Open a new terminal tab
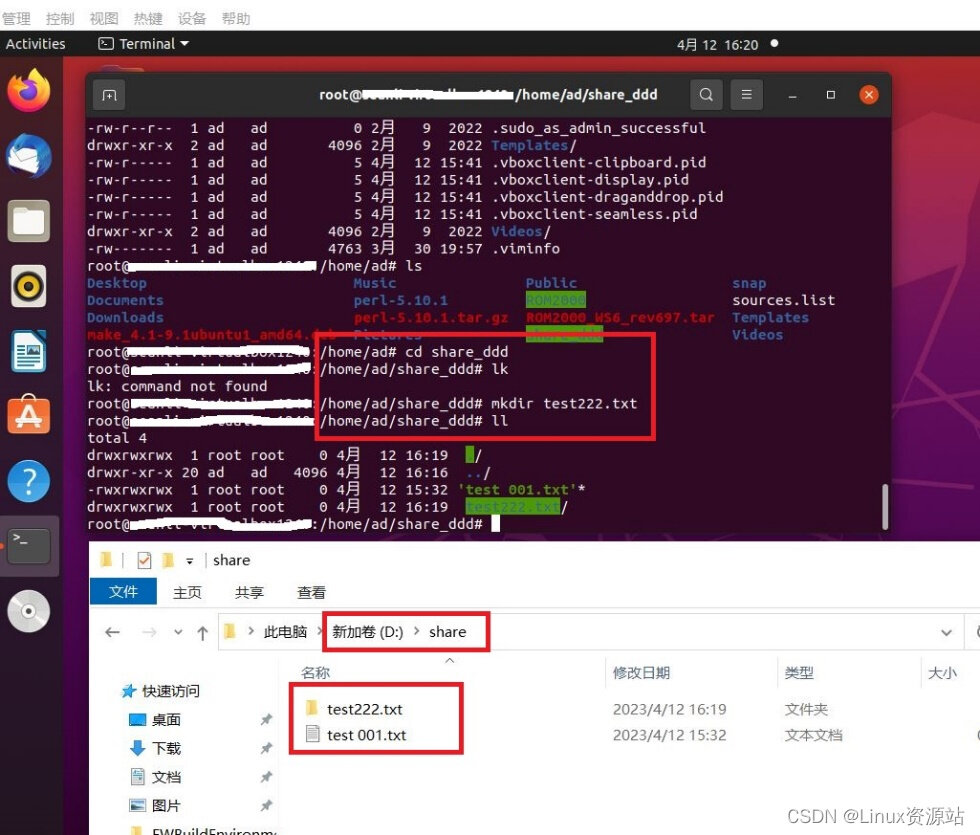The height and width of the screenshot is (835, 980). [109, 94]
